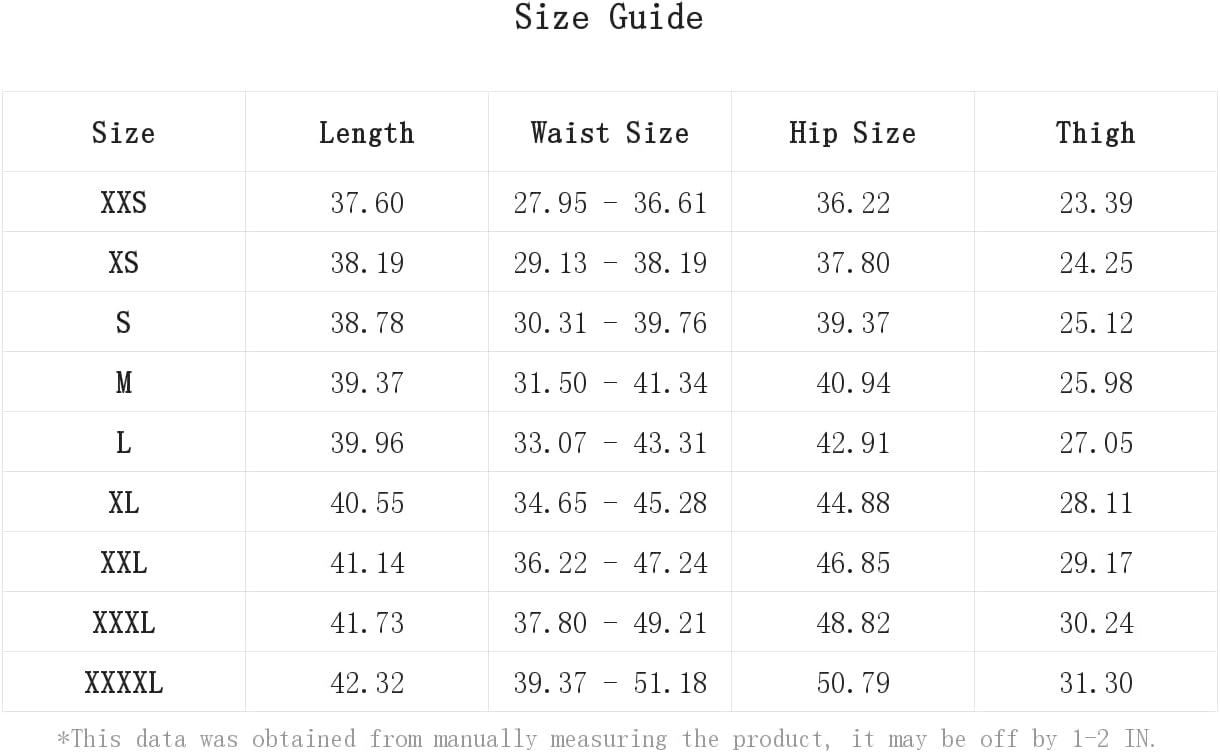Viewport: 1220px width, 753px height.
Task: Click the Length column header
Action: coord(366,133)
